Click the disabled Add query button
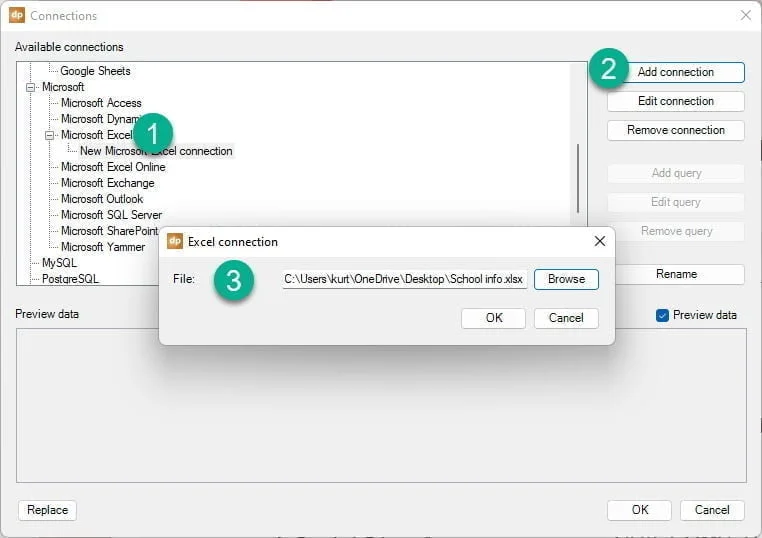Image resolution: width=762 pixels, height=538 pixels. pos(675,173)
